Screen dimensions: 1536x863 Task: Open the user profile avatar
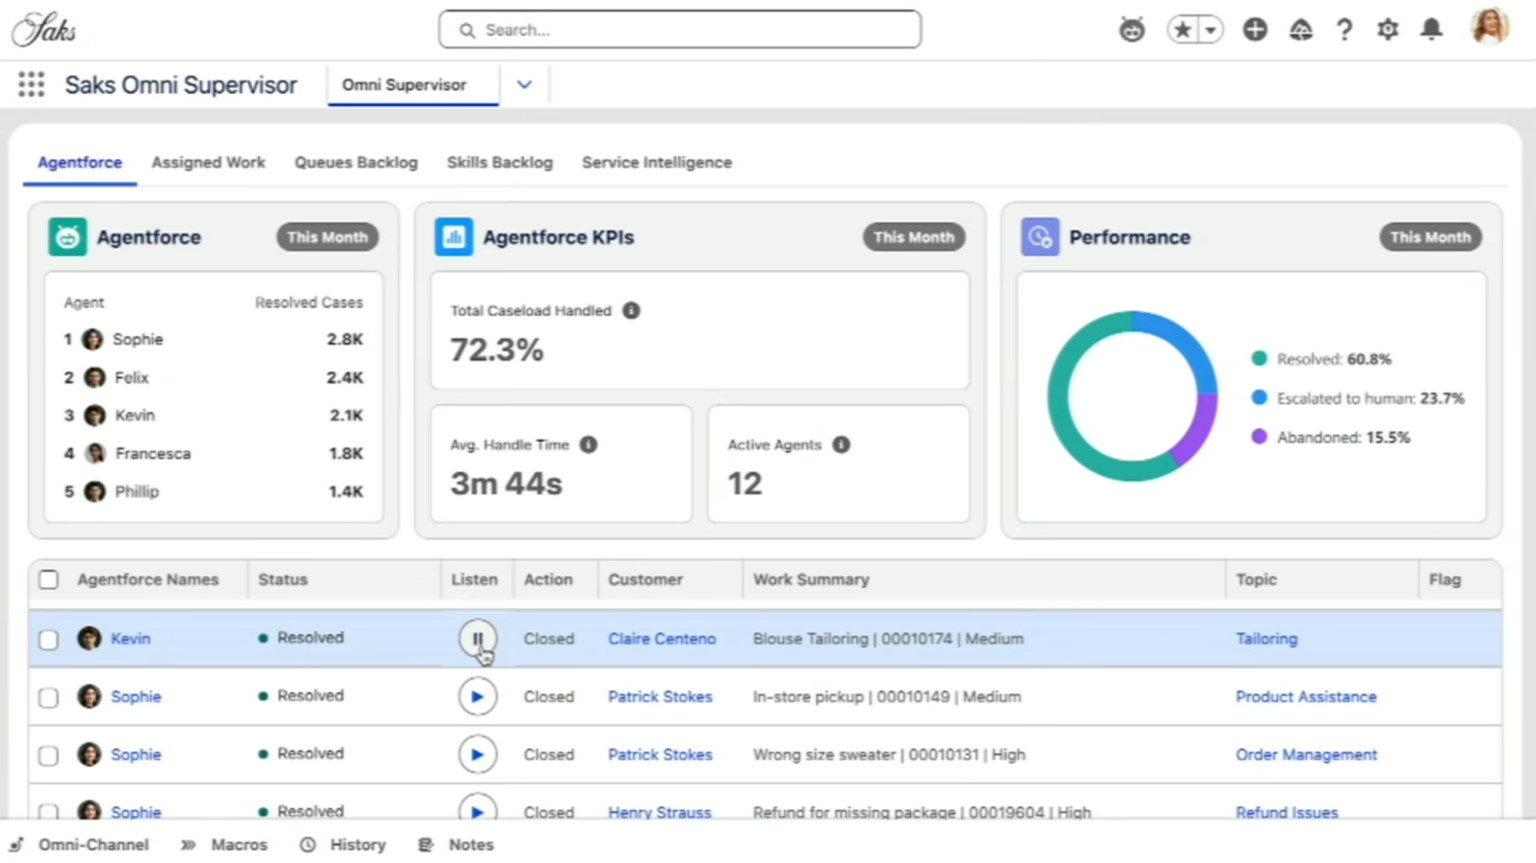point(1489,27)
